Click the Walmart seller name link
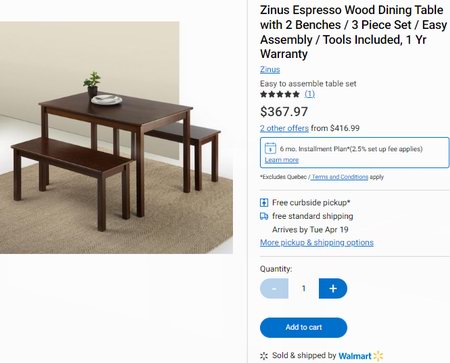450x363 pixels. pos(355,356)
